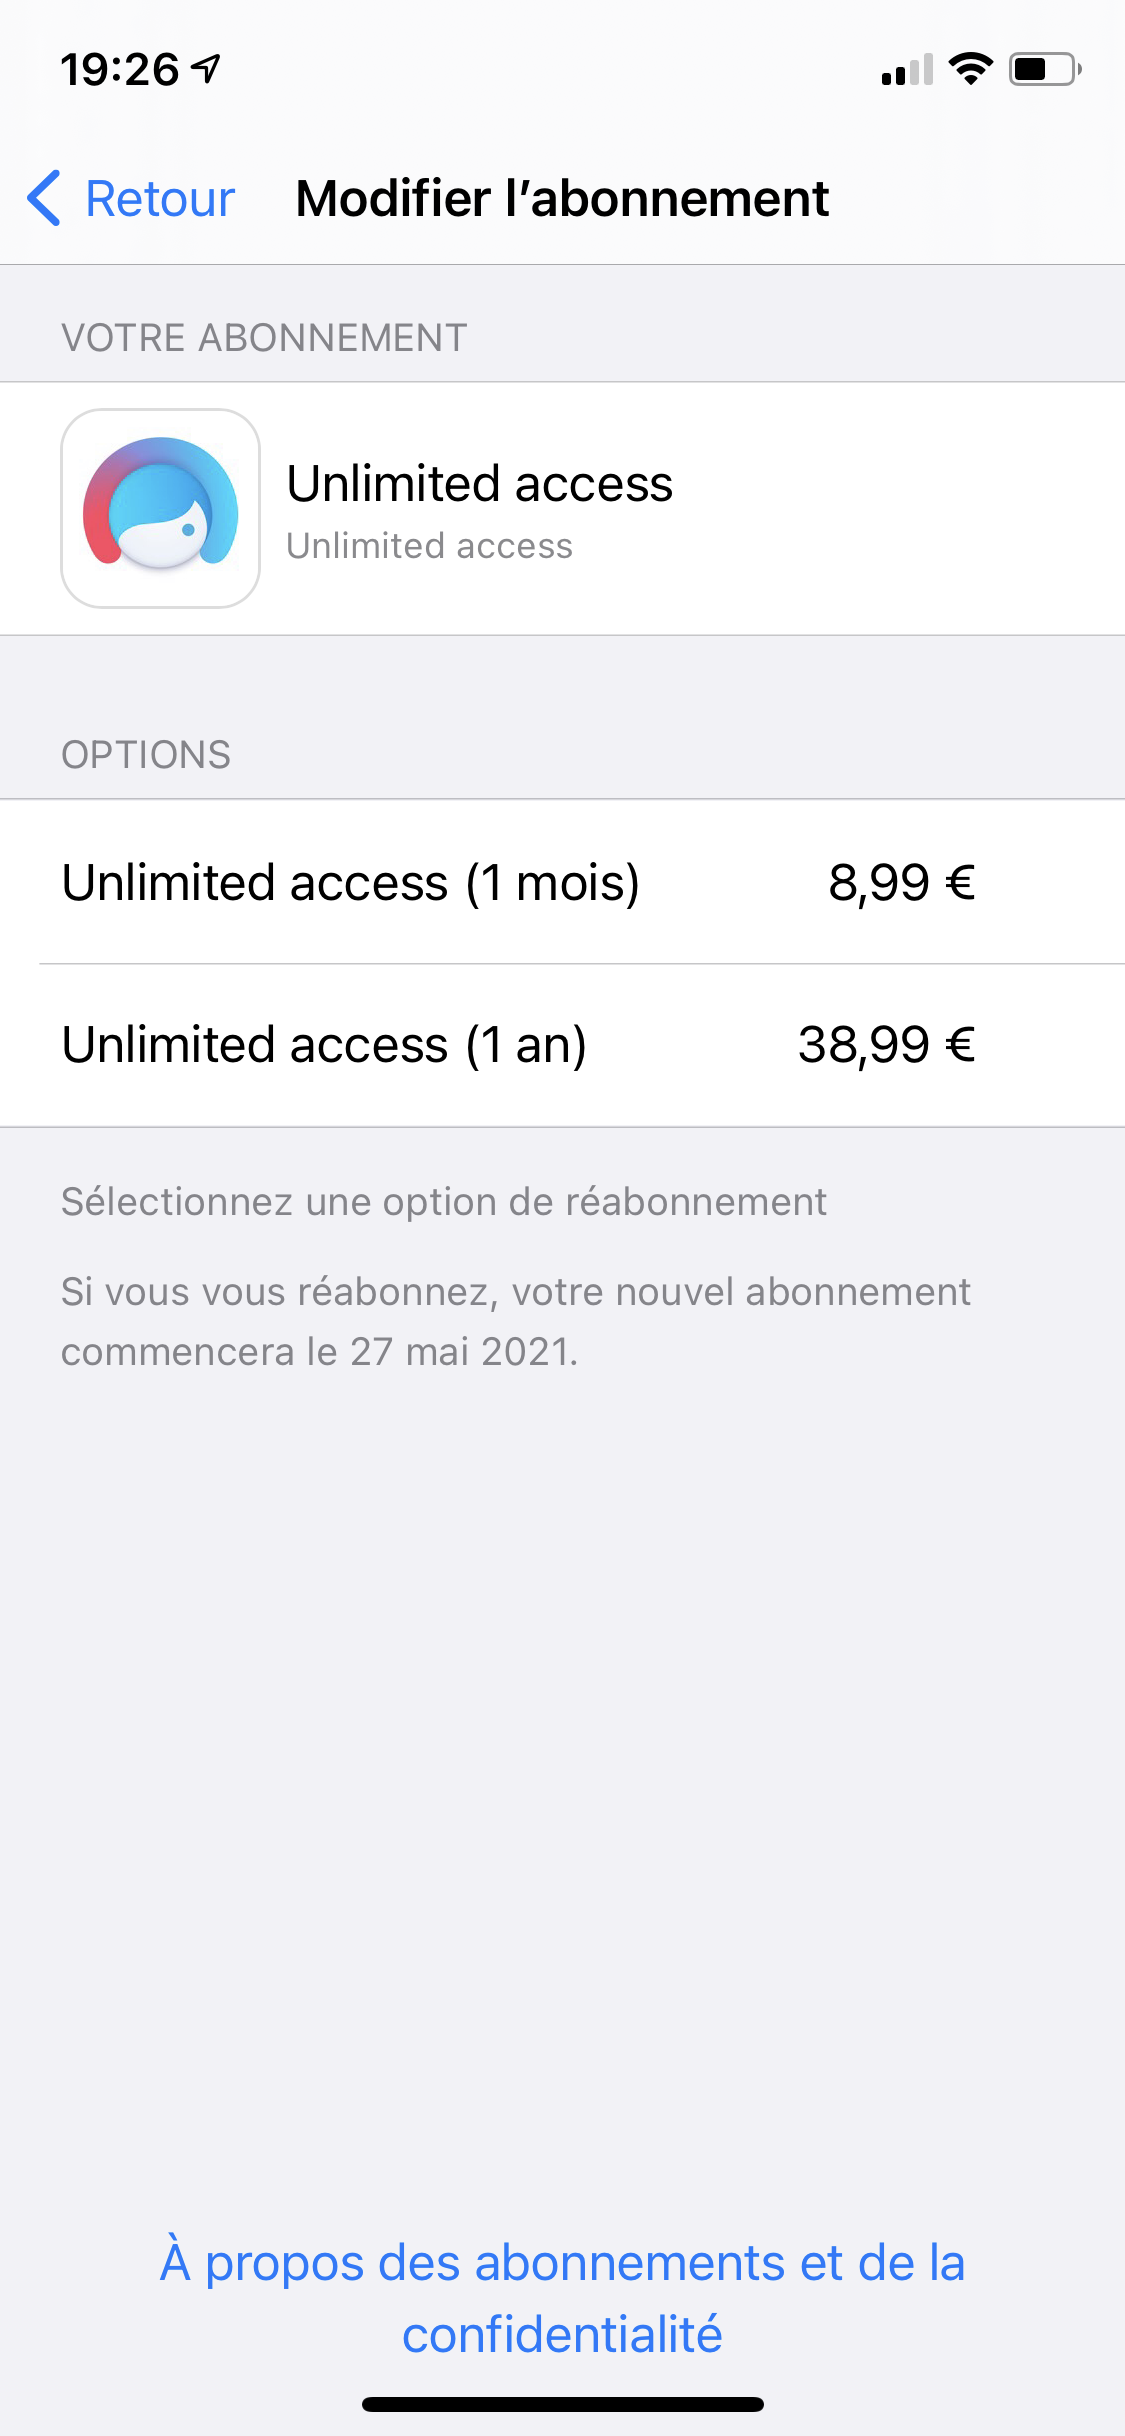This screenshot has width=1125, height=2436.
Task: Open the Facetune app icon thumbnail
Action: coord(161,508)
